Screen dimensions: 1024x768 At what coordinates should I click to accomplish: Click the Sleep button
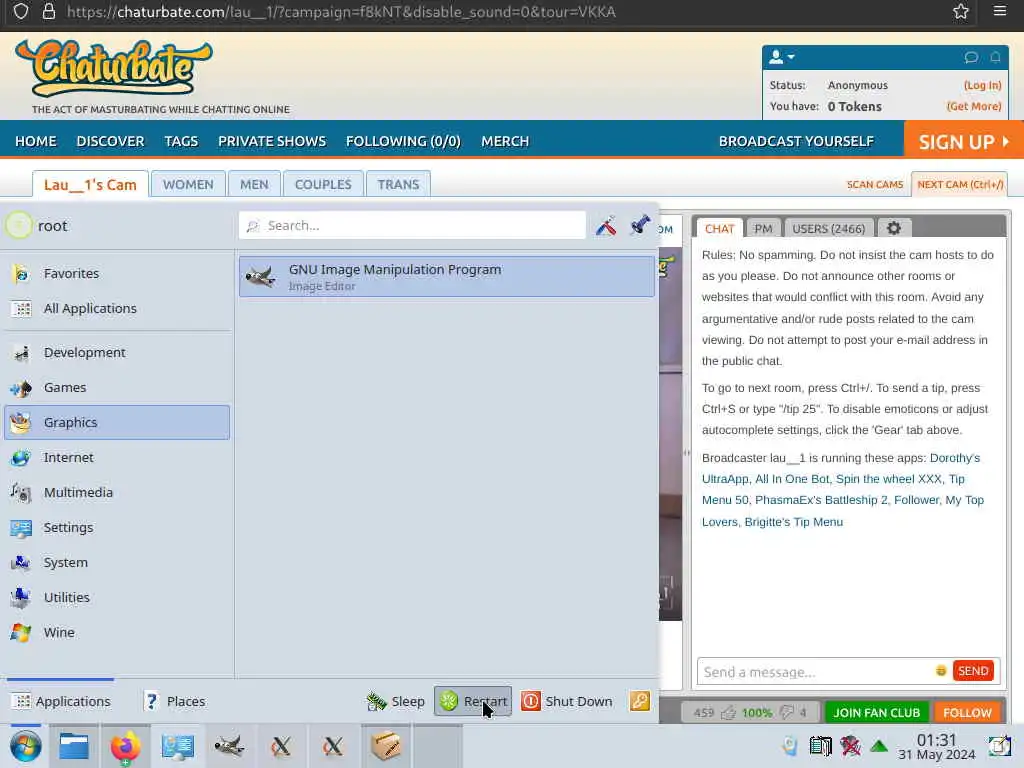pos(396,701)
